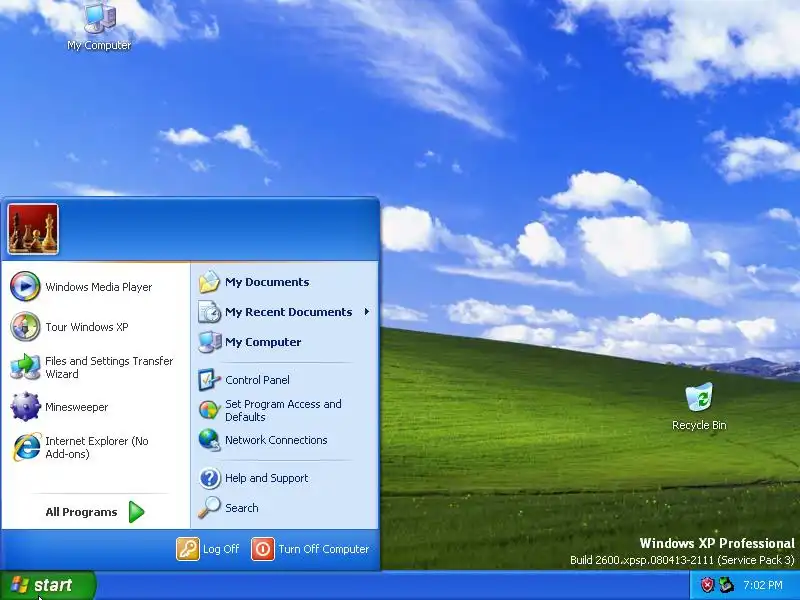Click the Log Off button label
The image size is (800, 600).
[221, 549]
